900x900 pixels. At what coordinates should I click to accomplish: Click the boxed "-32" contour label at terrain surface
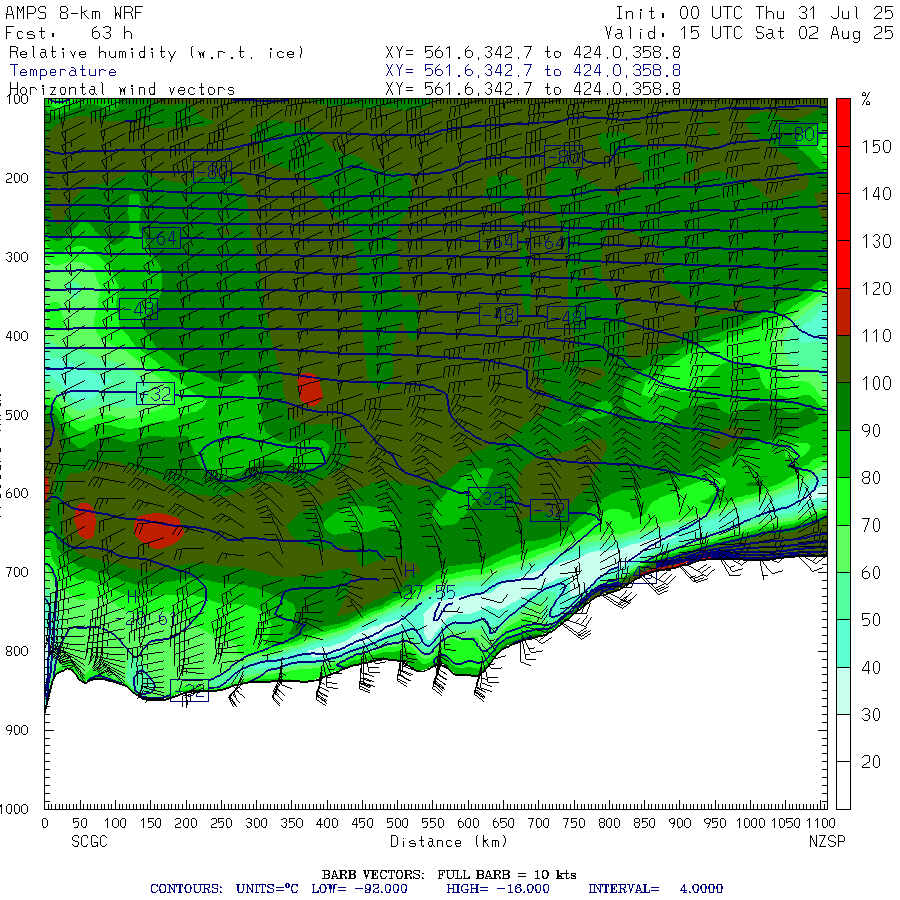tap(189, 690)
